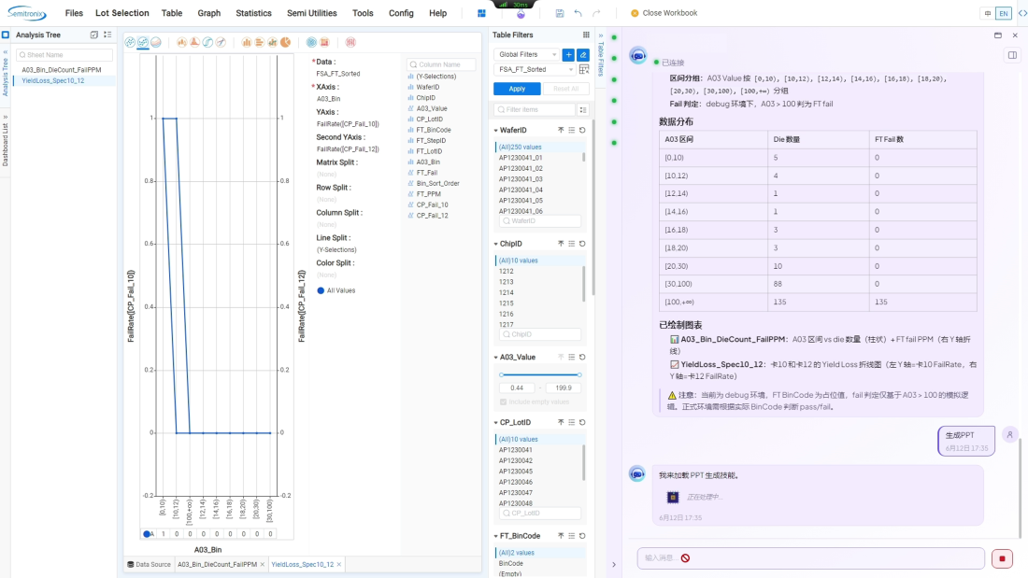The height and width of the screenshot is (578, 1028).
Task: Open the FSA_FT_Sorted table dropdown
Action: 534,69
